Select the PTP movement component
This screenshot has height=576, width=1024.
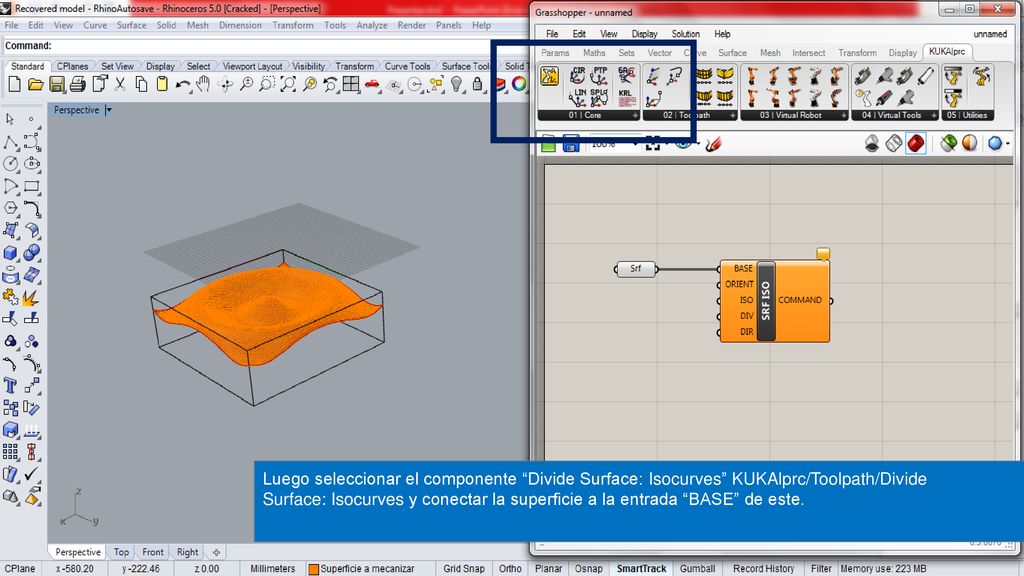click(599, 76)
